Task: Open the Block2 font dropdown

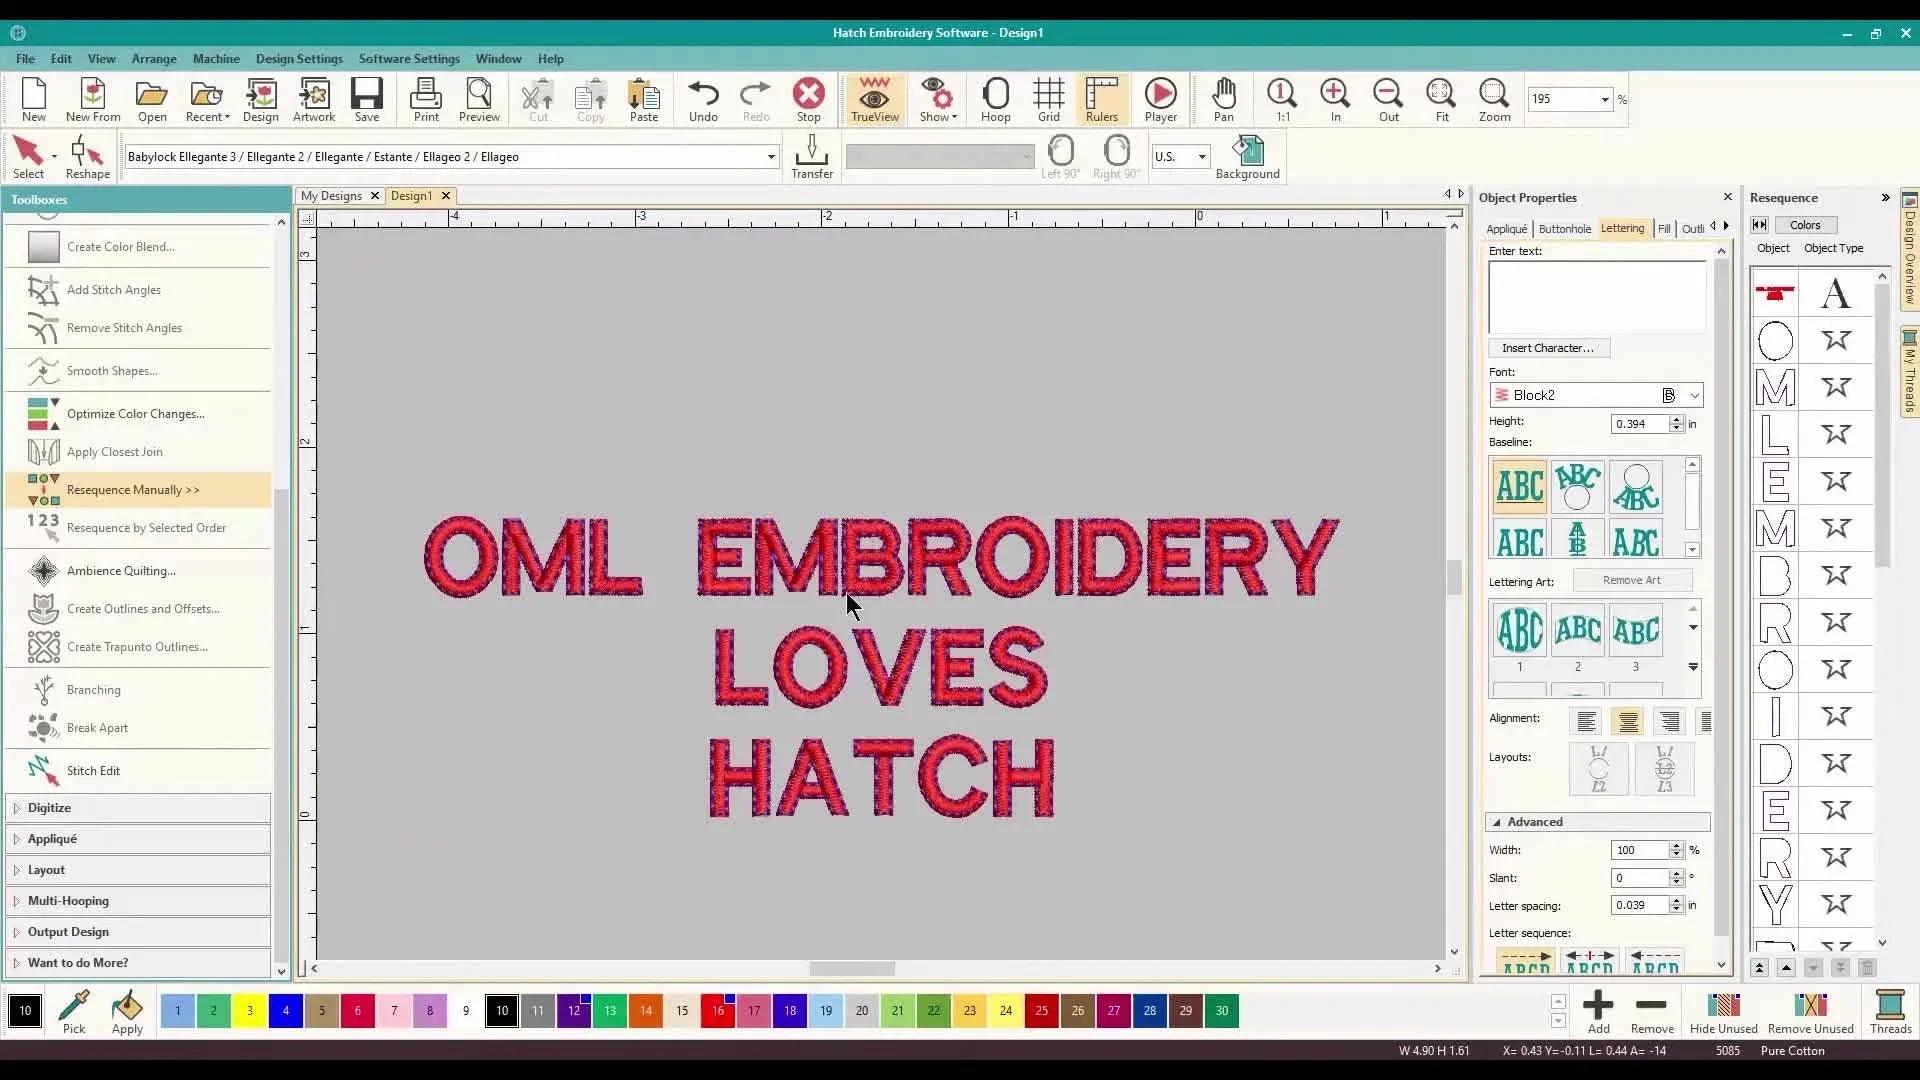Action: point(1693,395)
